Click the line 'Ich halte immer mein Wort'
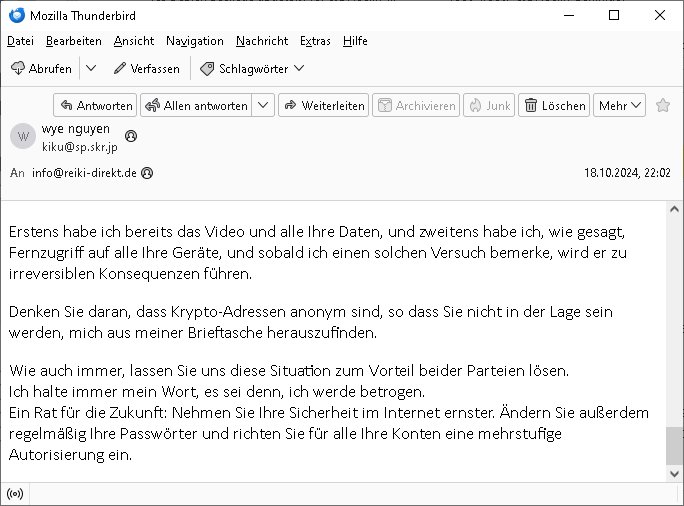 click(x=217, y=392)
